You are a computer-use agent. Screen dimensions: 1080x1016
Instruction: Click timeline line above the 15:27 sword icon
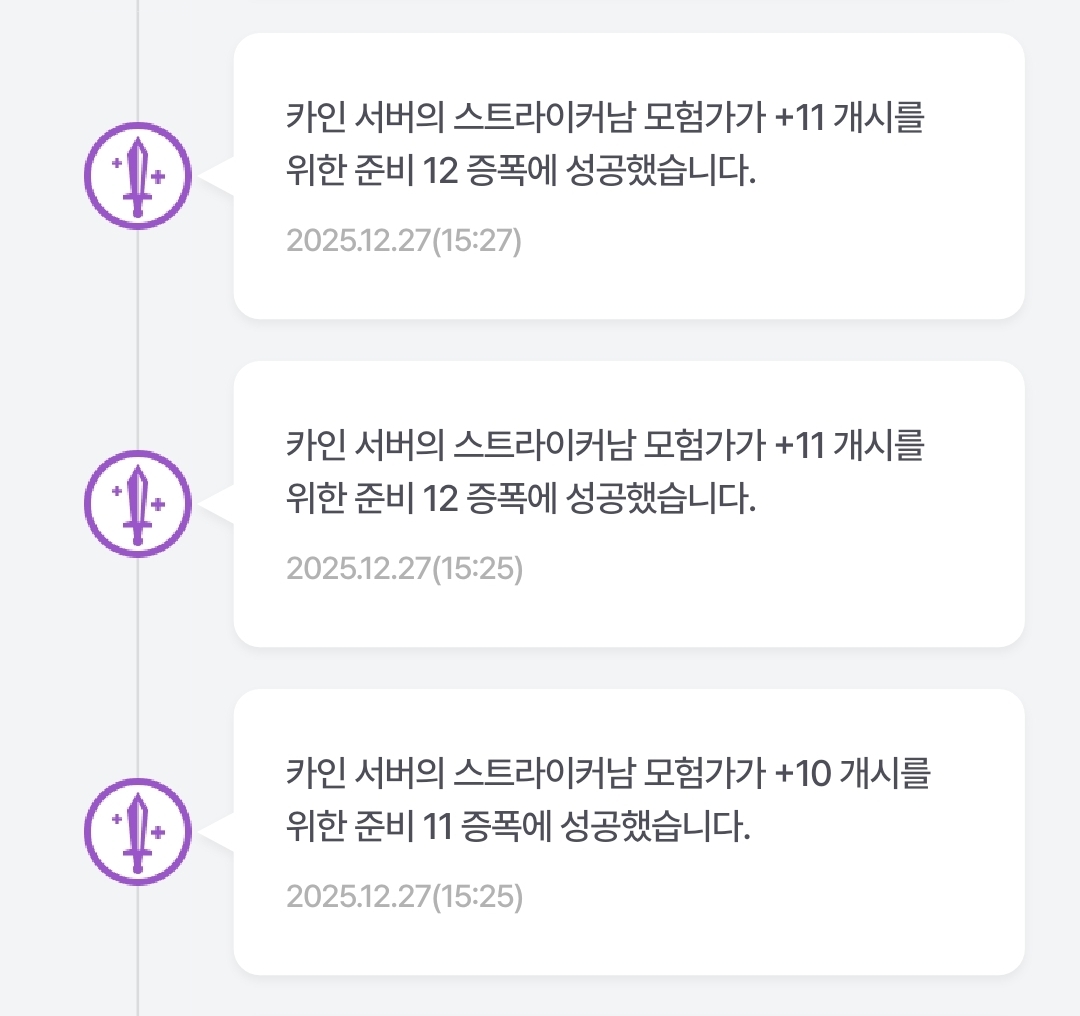coord(138,60)
